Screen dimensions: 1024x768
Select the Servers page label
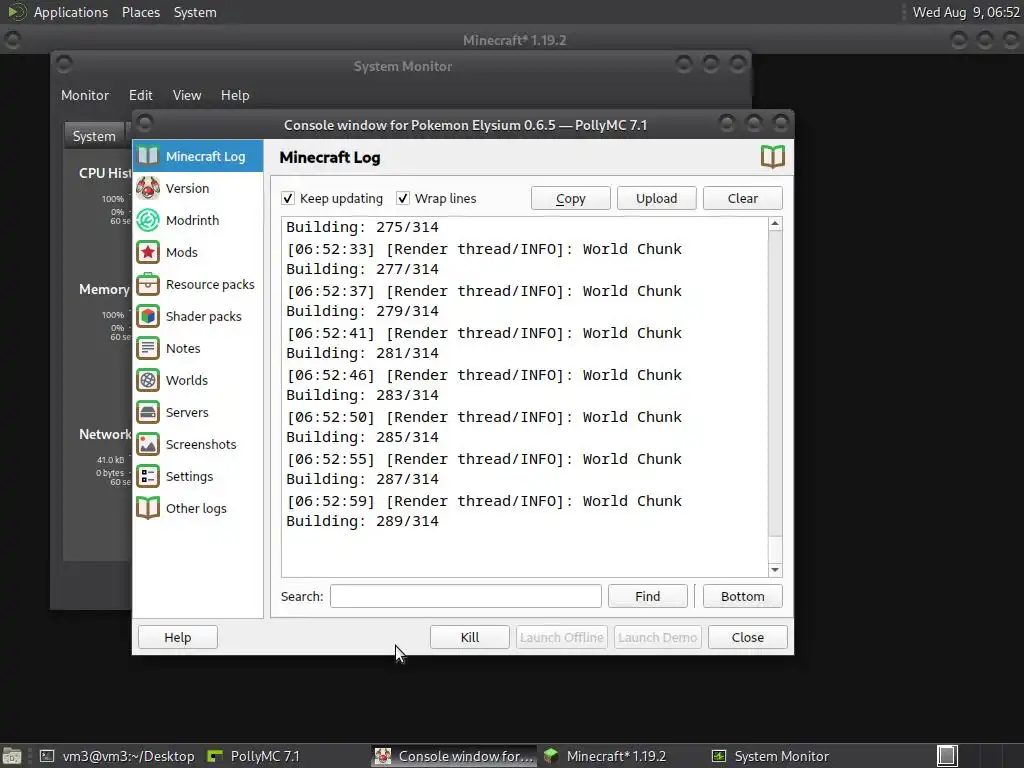pos(187,412)
